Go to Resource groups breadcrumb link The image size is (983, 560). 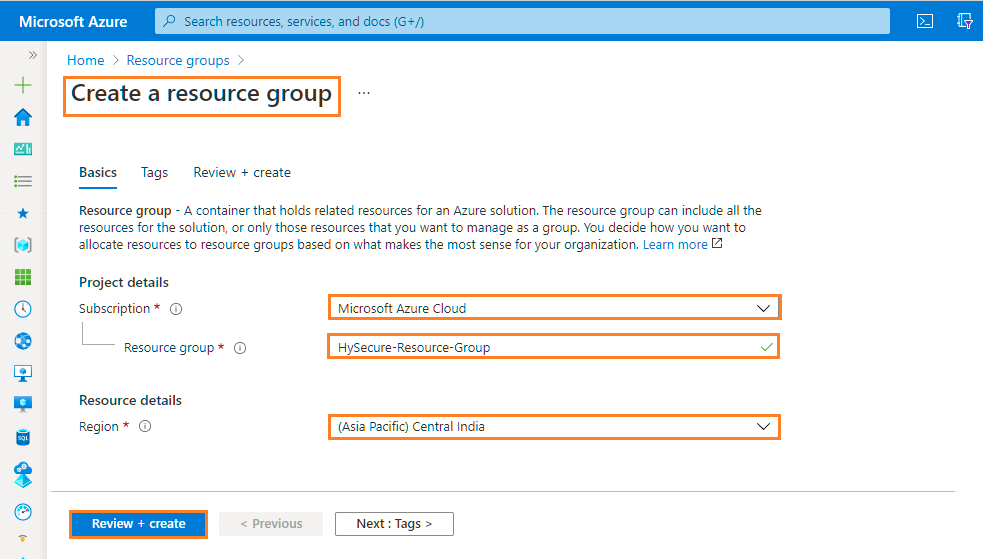point(178,60)
